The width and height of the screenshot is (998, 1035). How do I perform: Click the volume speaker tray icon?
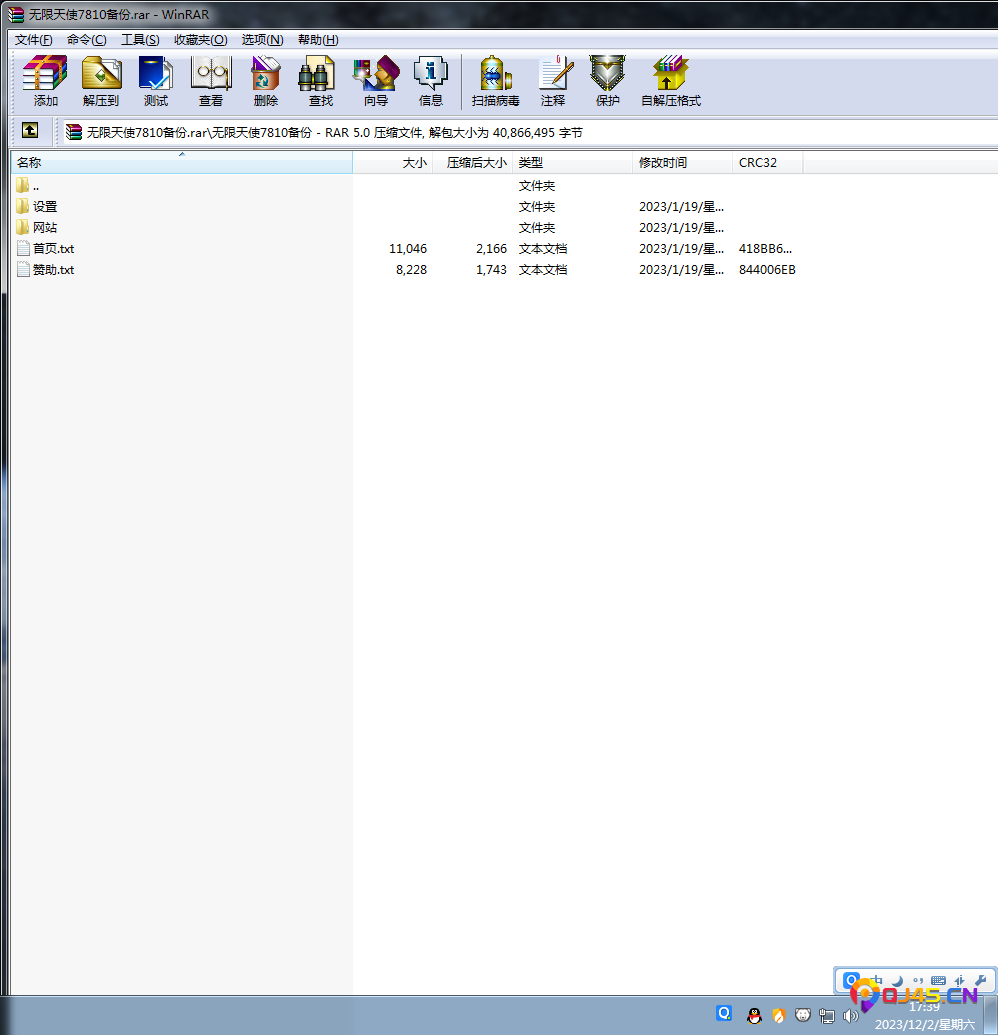click(850, 1015)
